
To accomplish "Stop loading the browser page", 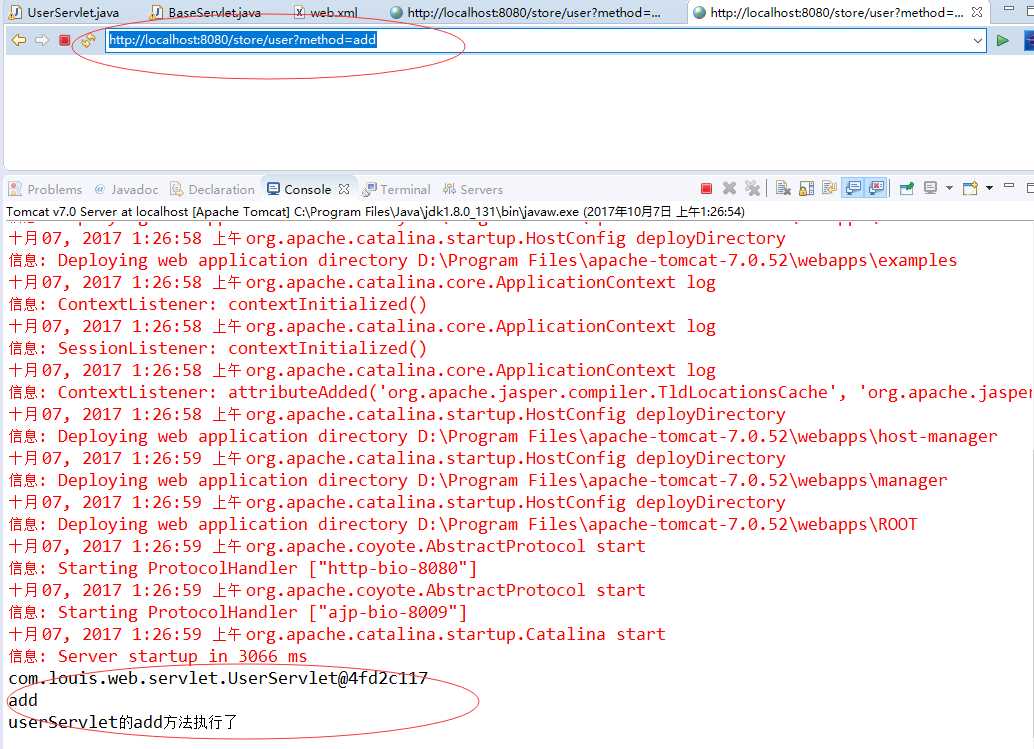I will (64, 40).
